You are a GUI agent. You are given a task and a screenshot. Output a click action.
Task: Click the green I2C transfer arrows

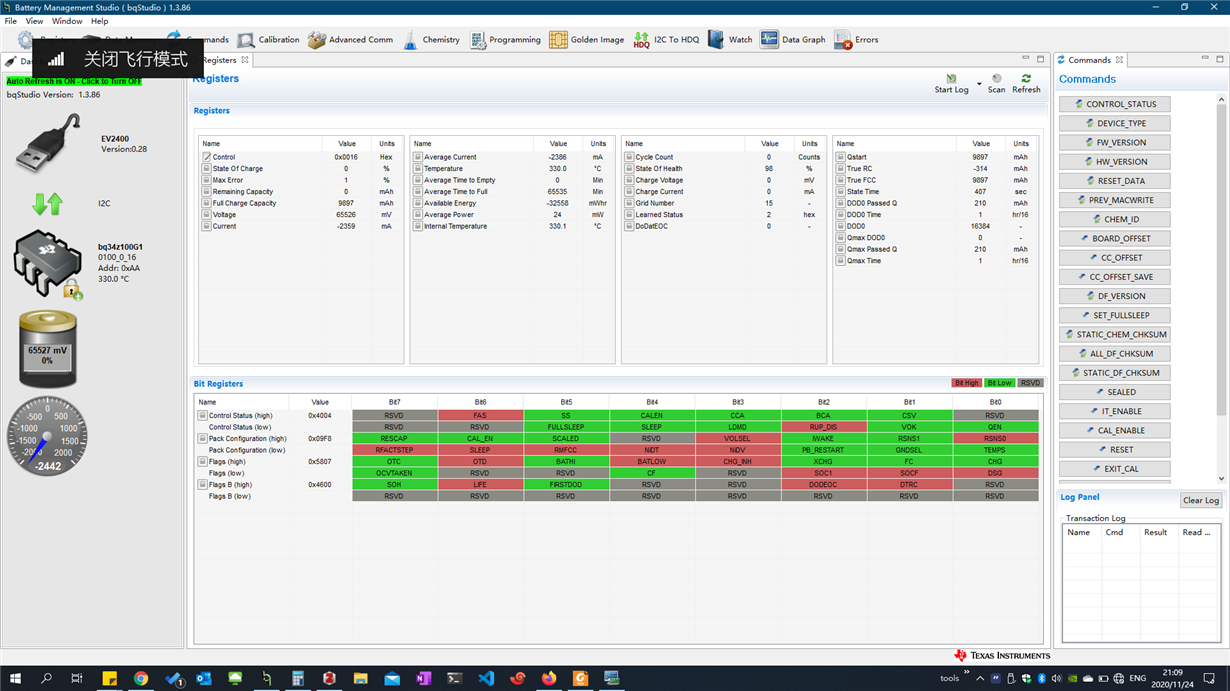[47, 203]
